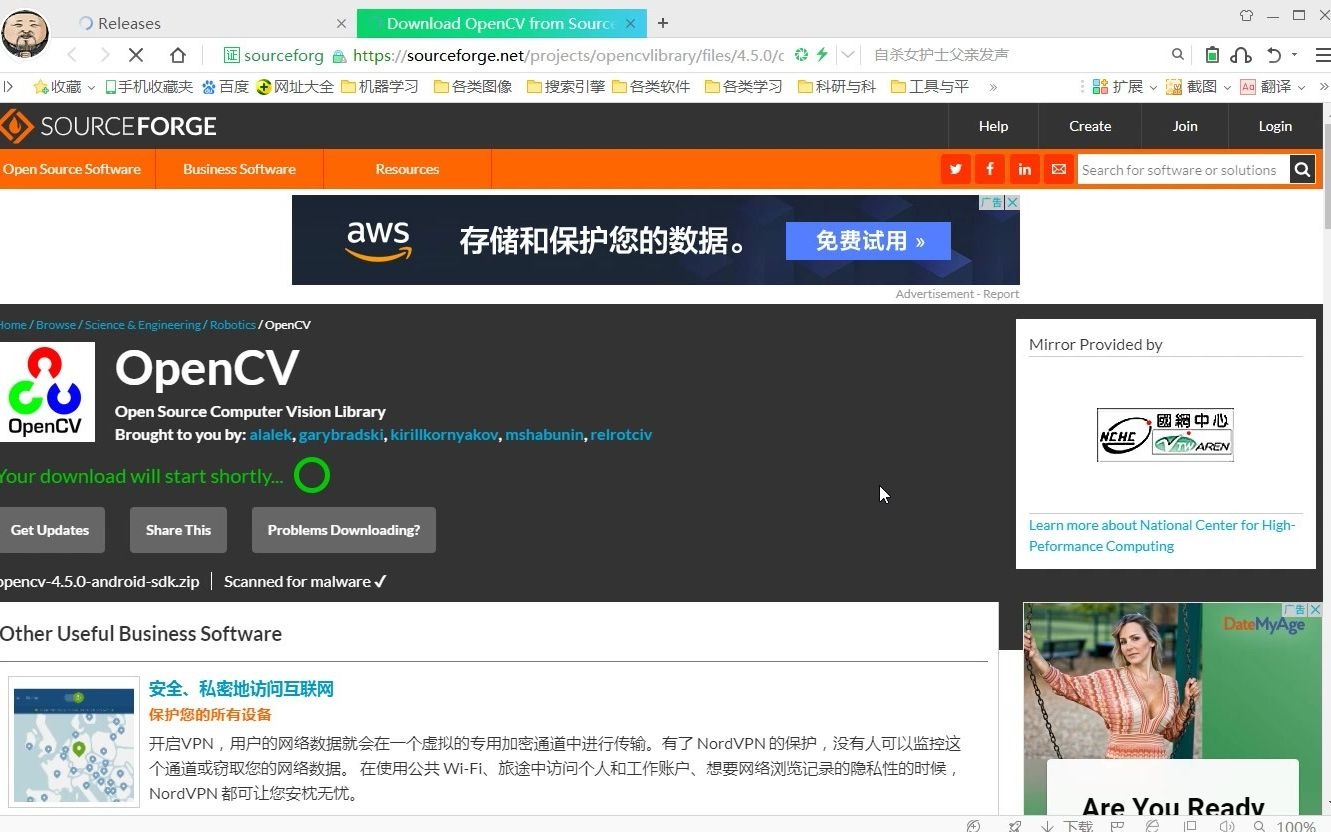The image size is (1331, 832).
Task: Switch to the Releases tab
Action: pyautogui.click(x=210, y=23)
